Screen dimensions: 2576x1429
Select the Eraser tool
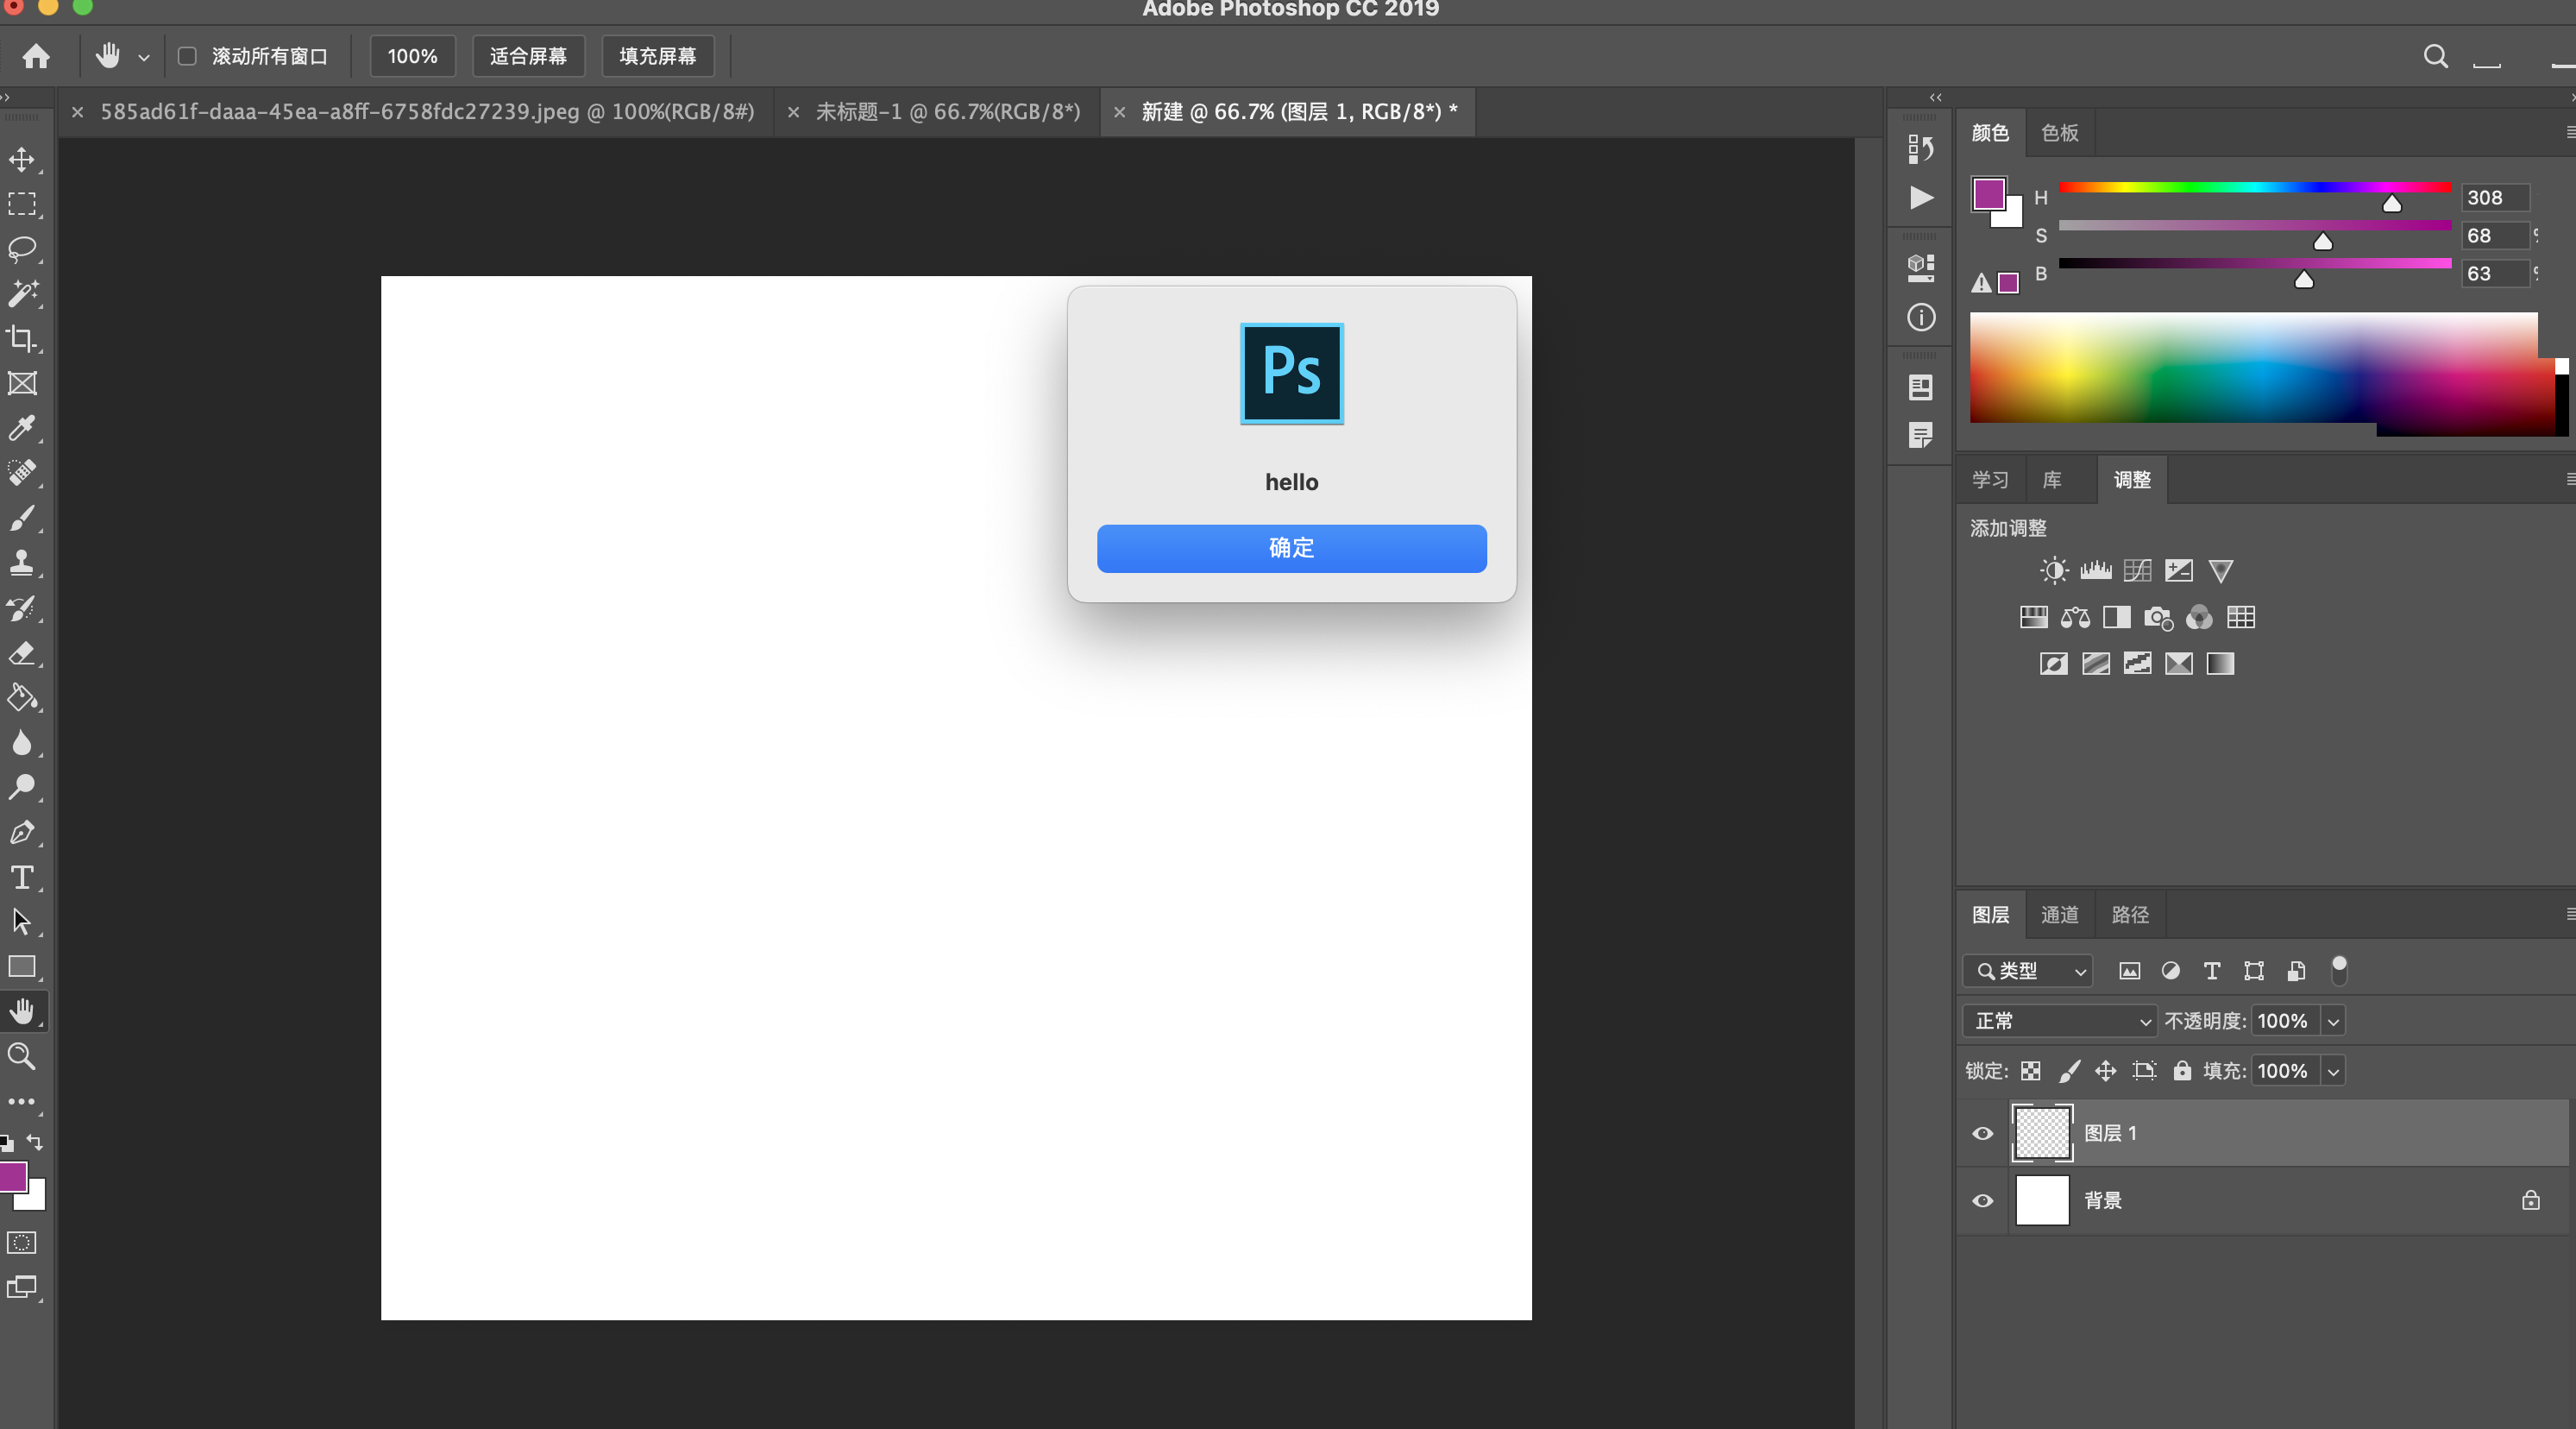tap(22, 653)
